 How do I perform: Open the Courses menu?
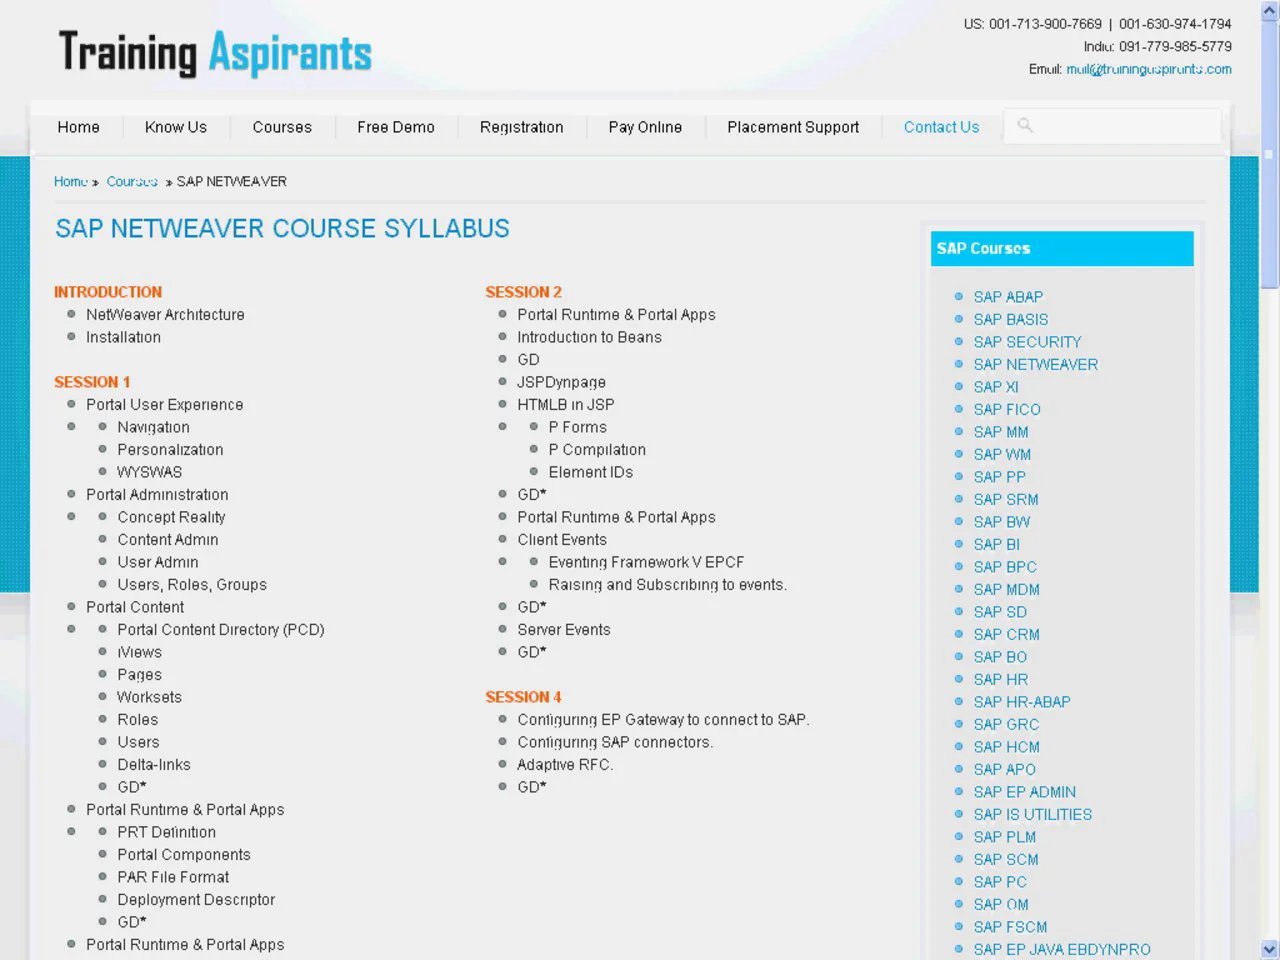coord(282,127)
